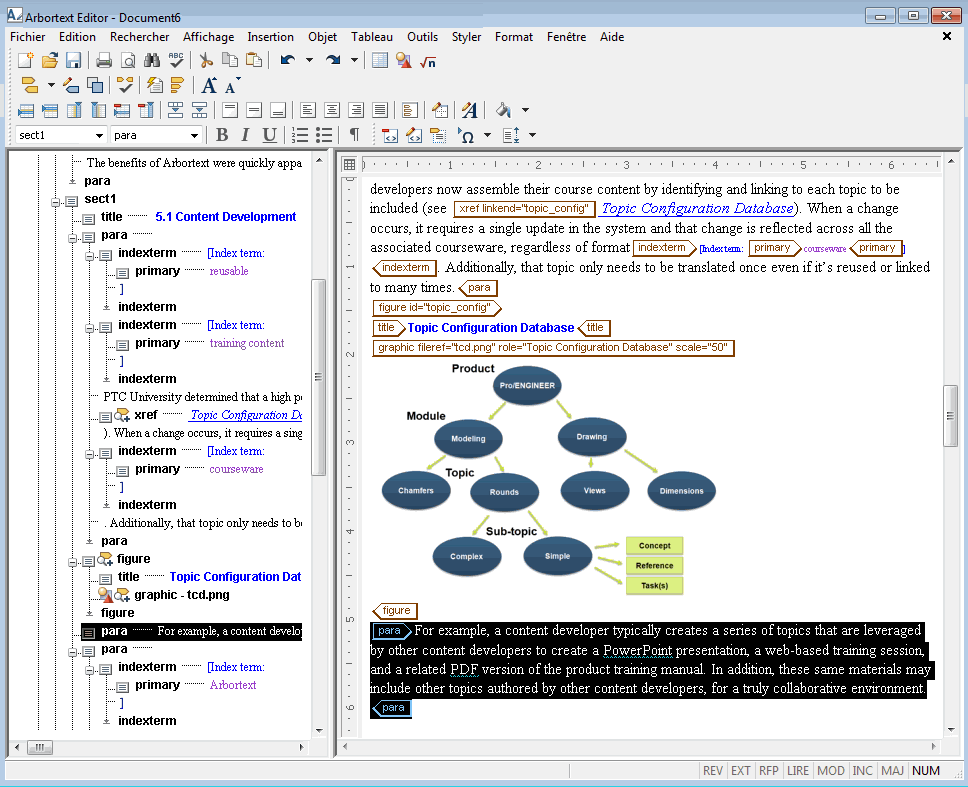Click the figure id="topic_config" tag

point(437,307)
